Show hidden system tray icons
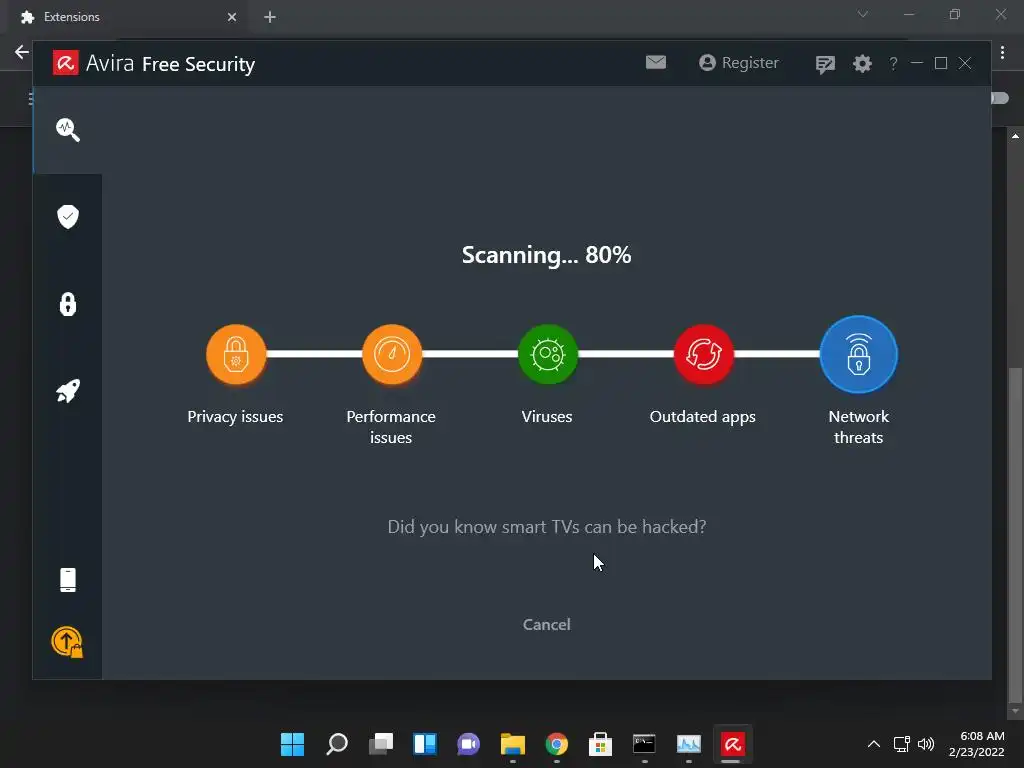1024x768 pixels. [874, 744]
